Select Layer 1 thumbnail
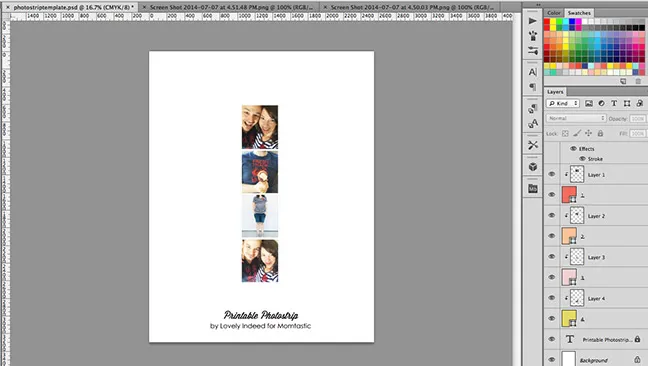Screen dimensions: 648x366 tap(577, 174)
